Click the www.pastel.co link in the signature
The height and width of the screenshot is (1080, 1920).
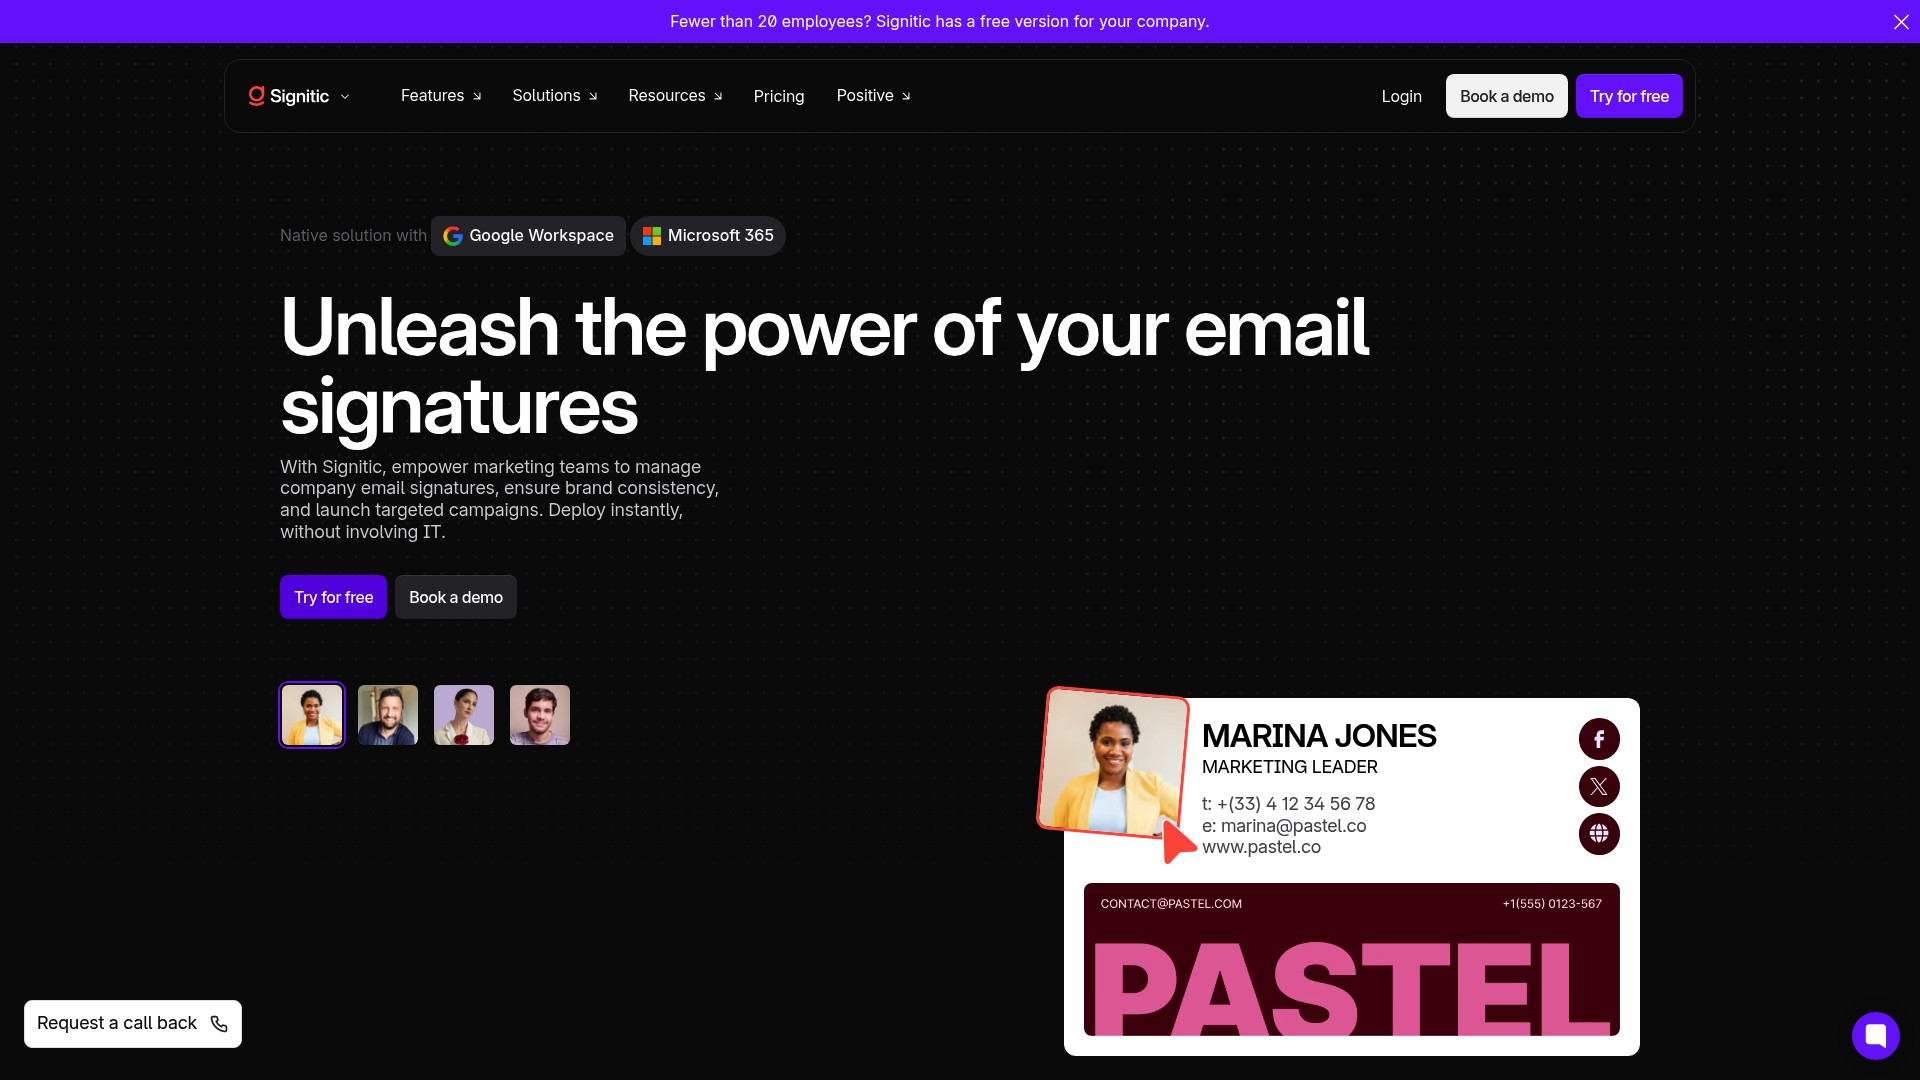[1261, 847]
